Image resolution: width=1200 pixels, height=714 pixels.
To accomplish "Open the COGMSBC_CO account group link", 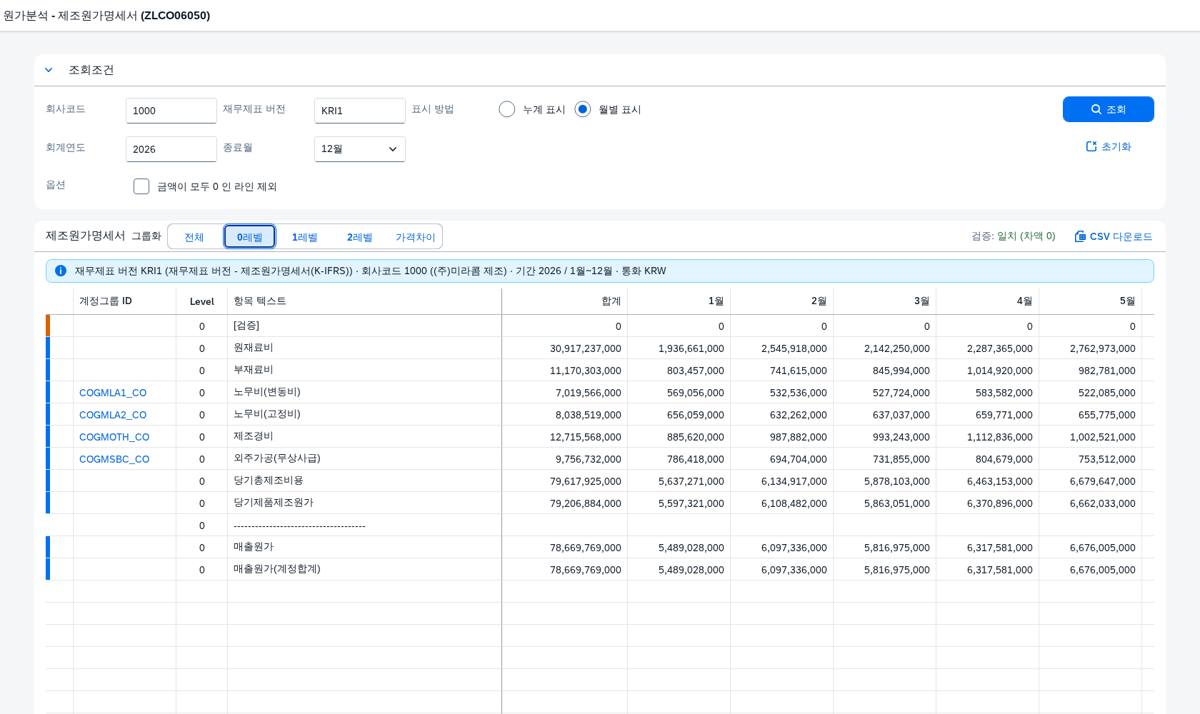I will click(114, 459).
